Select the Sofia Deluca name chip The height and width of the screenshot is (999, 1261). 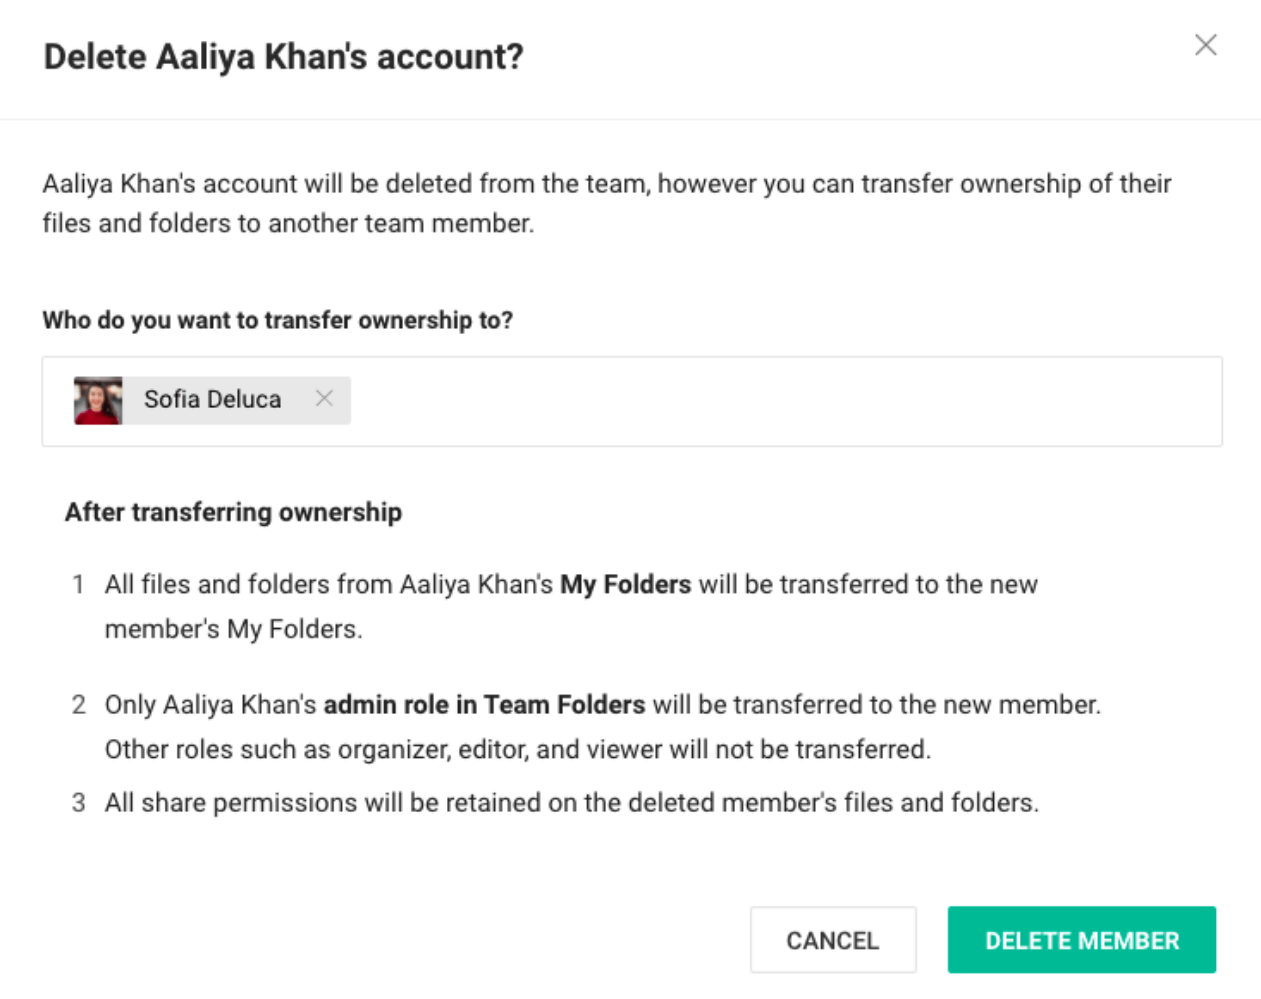[212, 400]
